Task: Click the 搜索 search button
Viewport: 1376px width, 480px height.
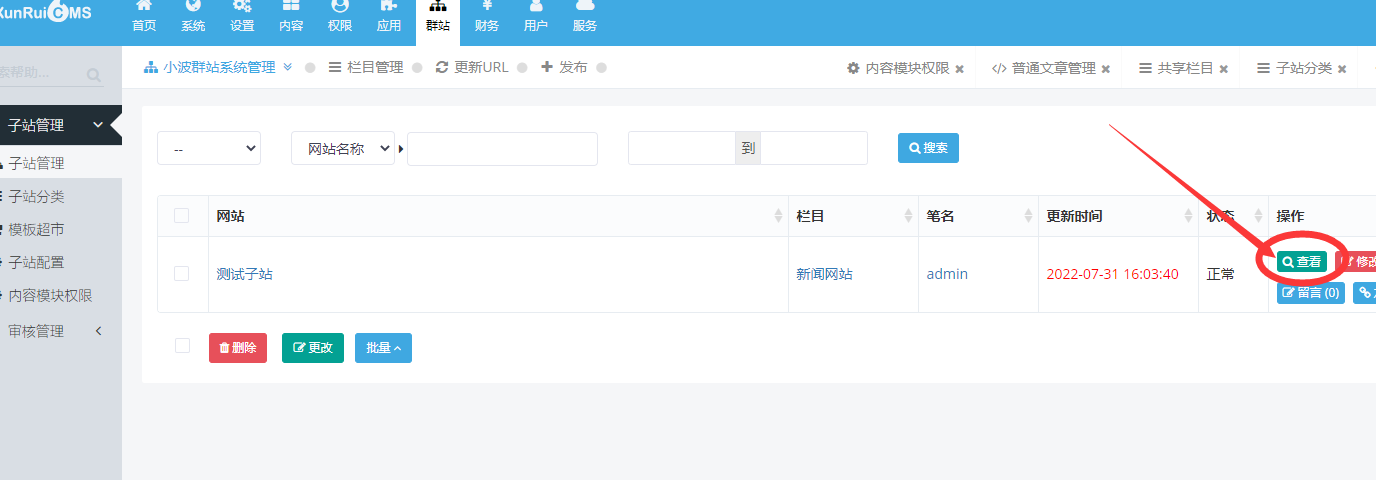Action: click(928, 148)
